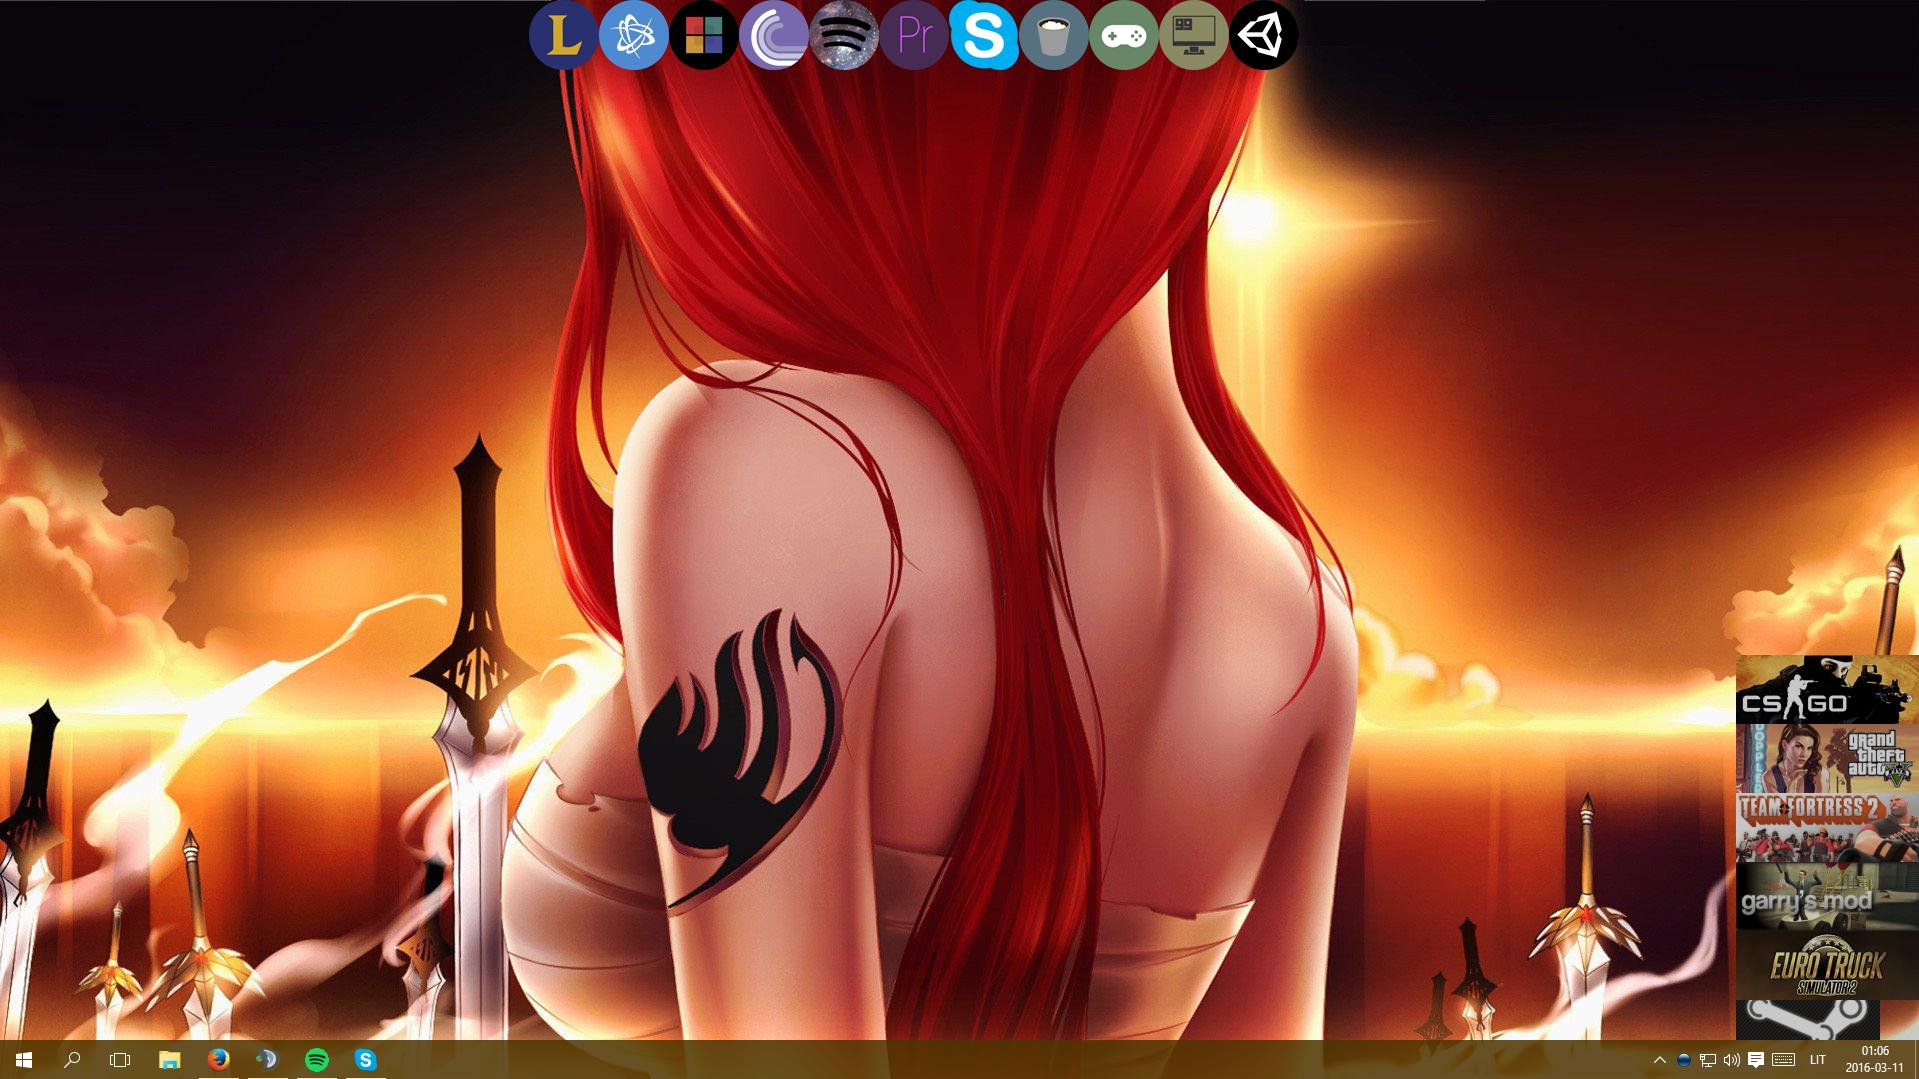
Task: Launch Skype from the top dock
Action: click(983, 35)
